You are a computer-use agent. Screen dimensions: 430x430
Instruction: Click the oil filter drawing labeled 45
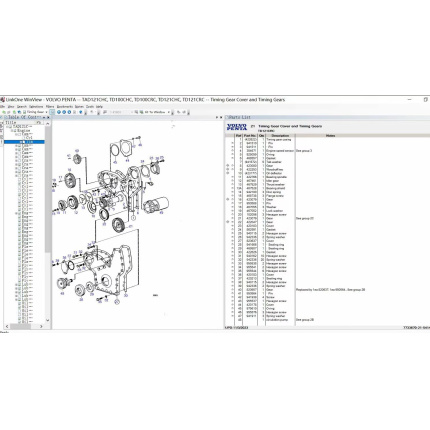[x=156, y=204]
